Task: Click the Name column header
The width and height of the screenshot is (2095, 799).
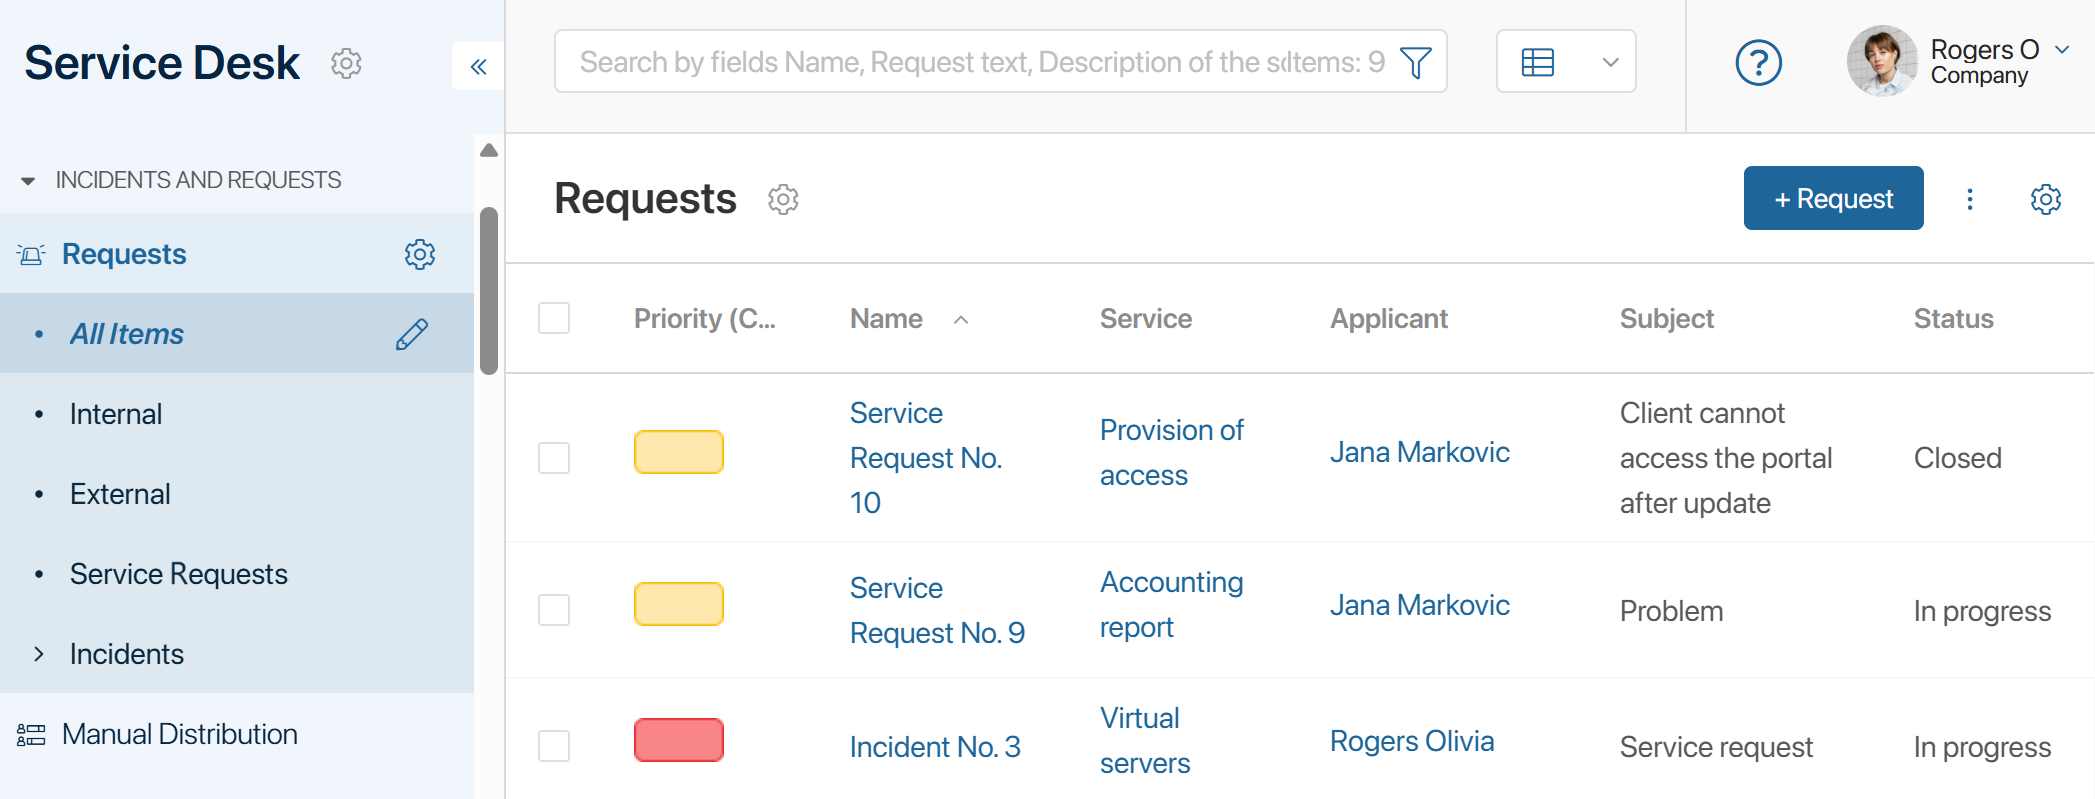Action: click(886, 319)
